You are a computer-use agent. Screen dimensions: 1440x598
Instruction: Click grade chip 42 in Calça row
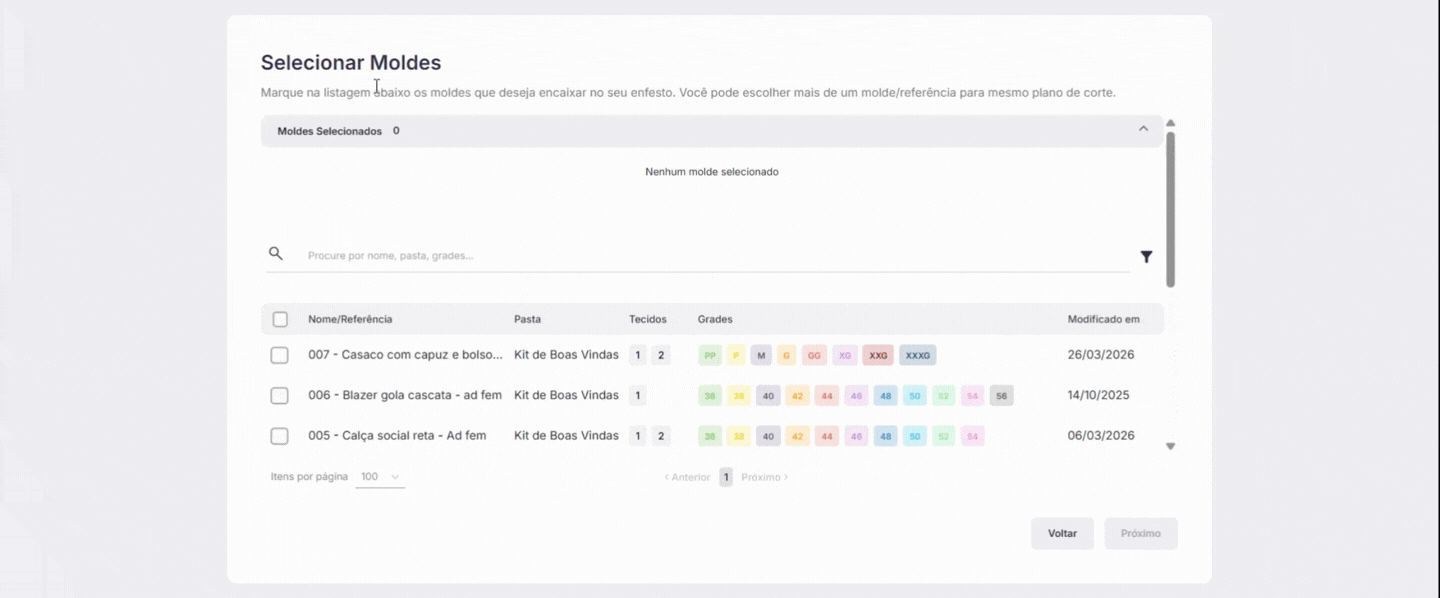pos(797,436)
